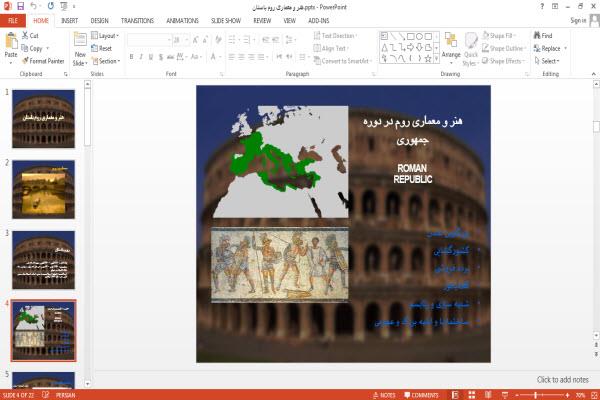Select the star shape in shapes gallery

[x=428, y=58]
